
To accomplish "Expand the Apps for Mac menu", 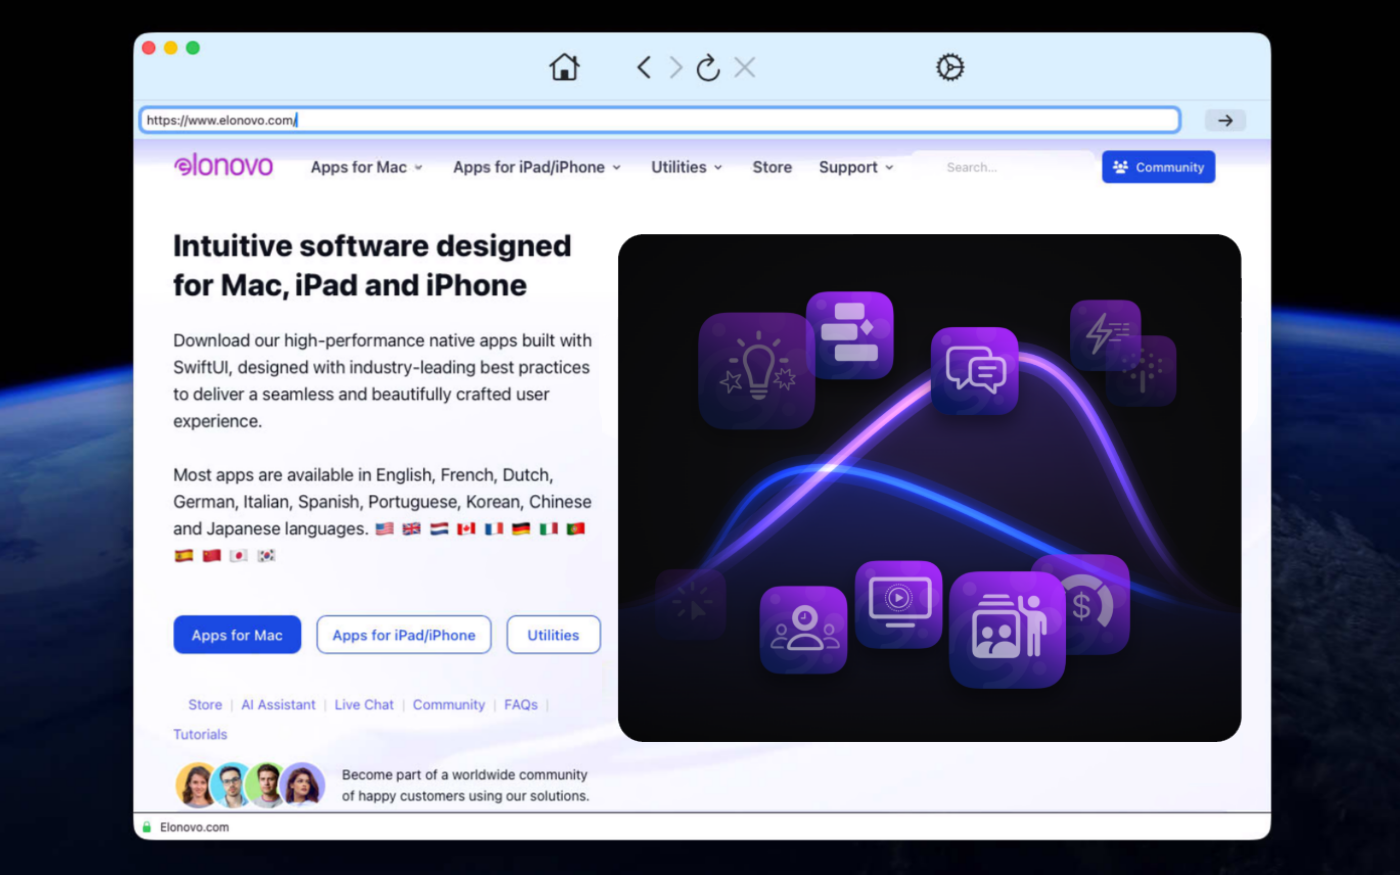I will pyautogui.click(x=366, y=167).
